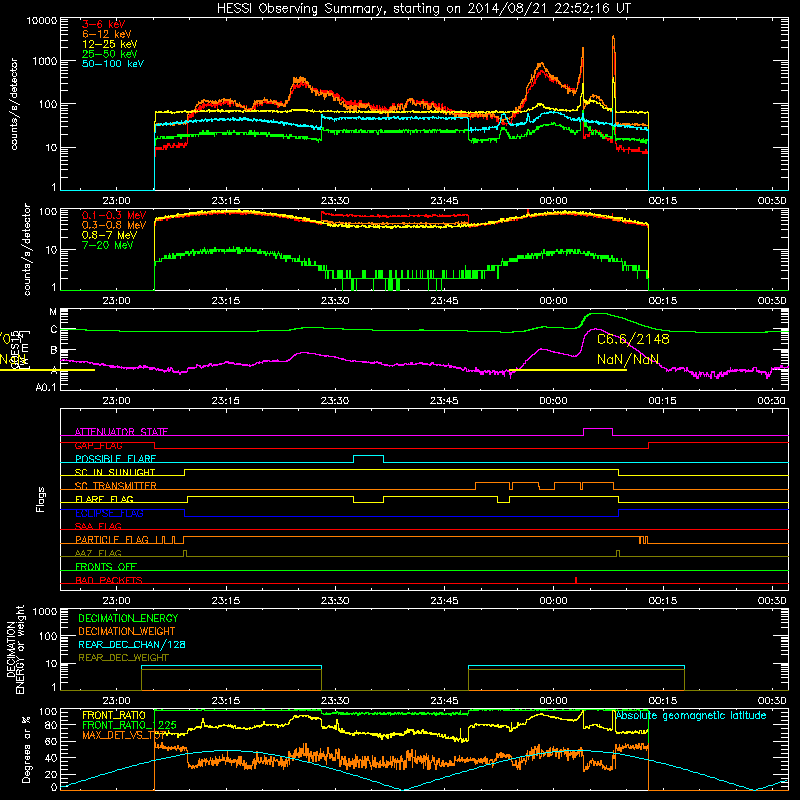Click the 0.3-0.8 MeV legend entry

coord(114,225)
